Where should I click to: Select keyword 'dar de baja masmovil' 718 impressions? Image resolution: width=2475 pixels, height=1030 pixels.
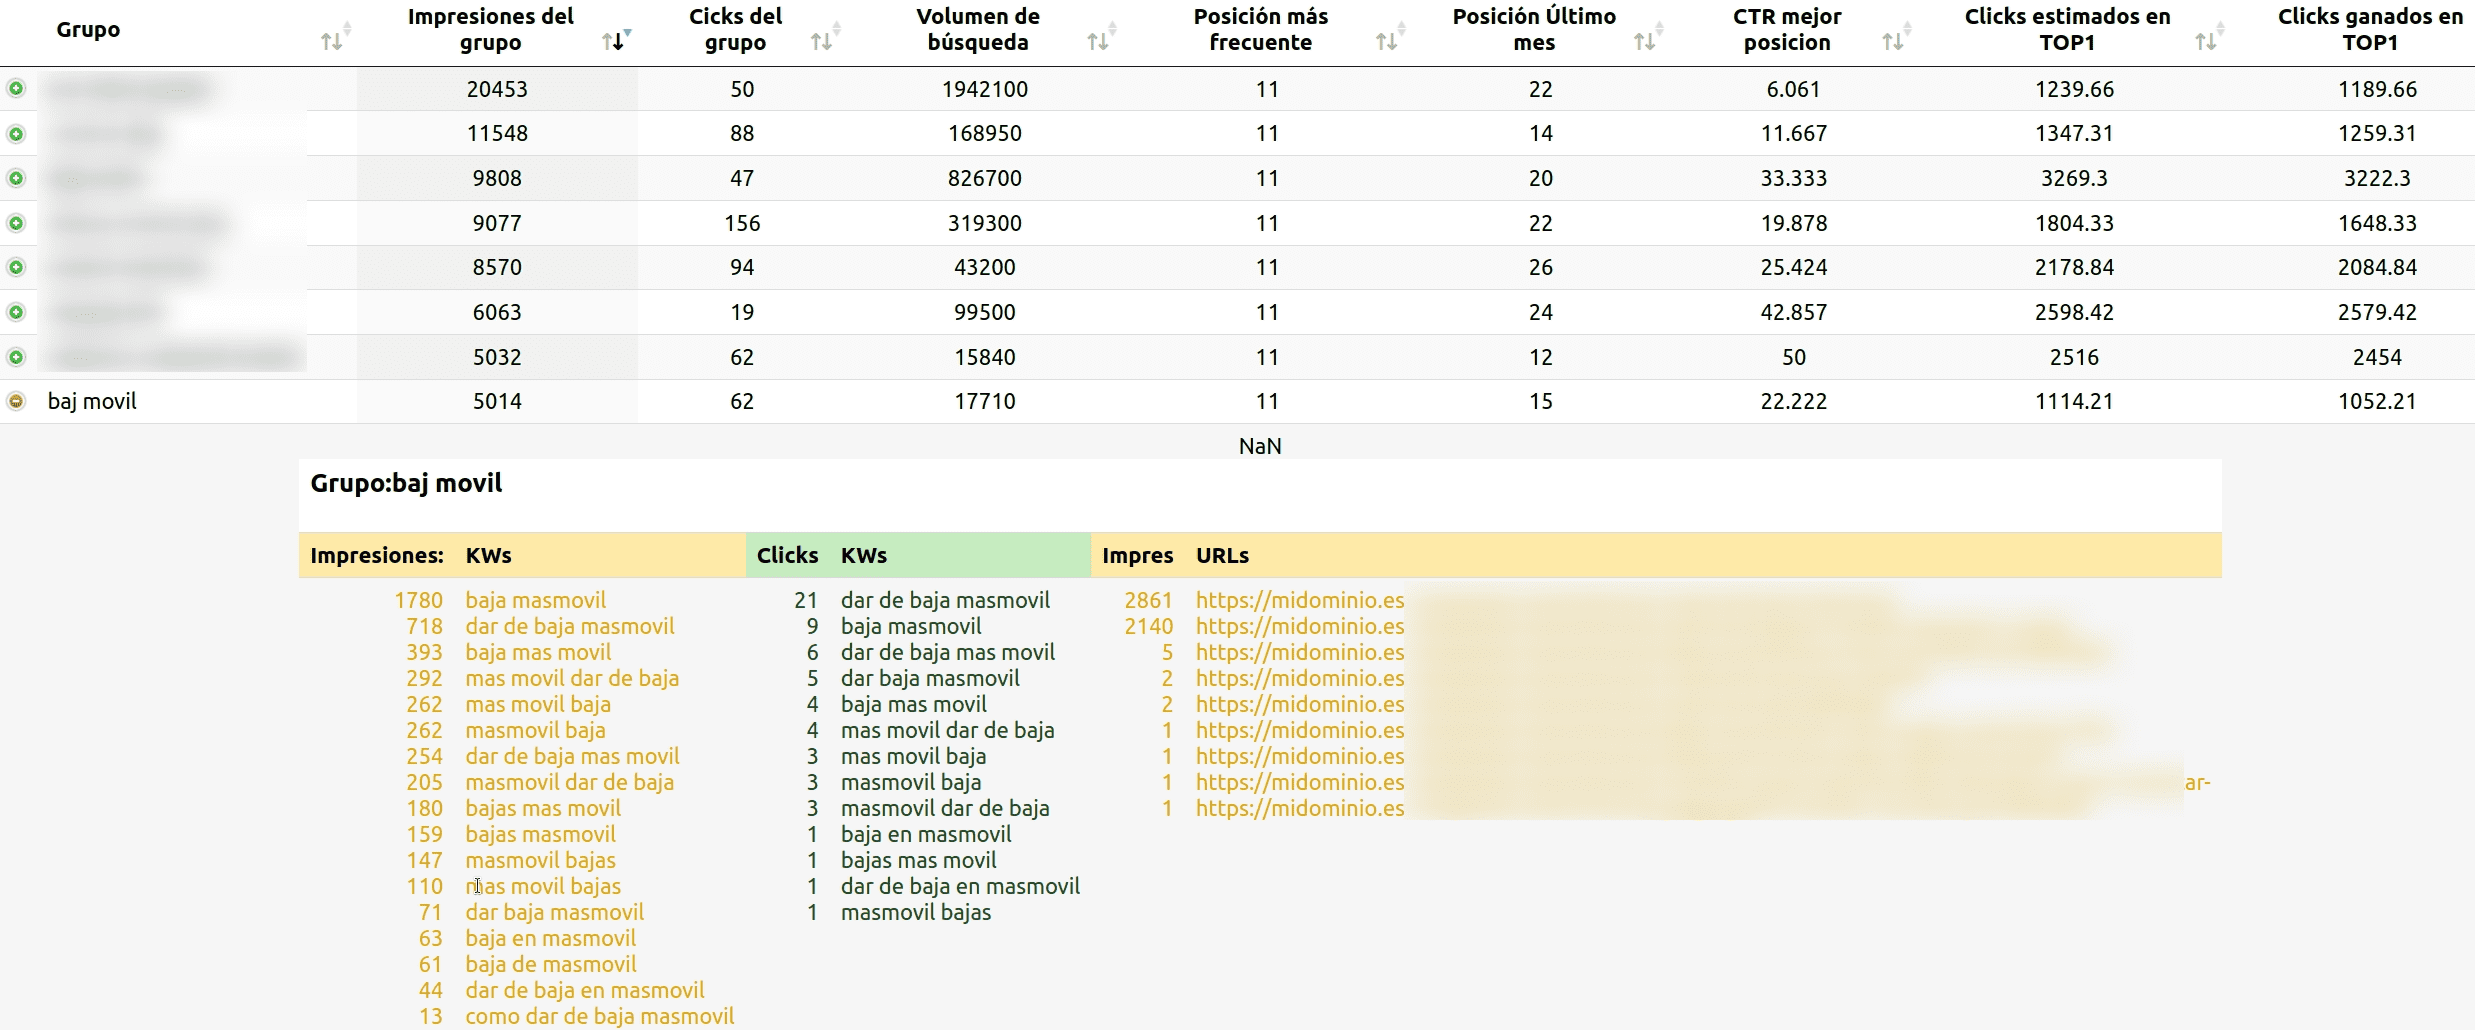(x=570, y=626)
